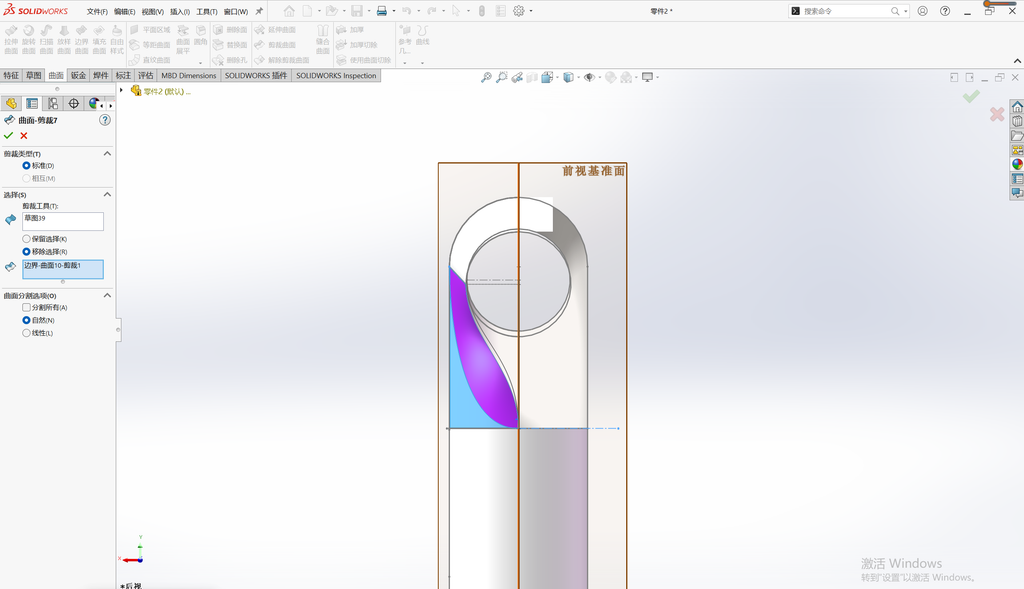Open the SOLIDWORKS Inspection tab
This screenshot has width=1024, height=589.
(x=336, y=76)
